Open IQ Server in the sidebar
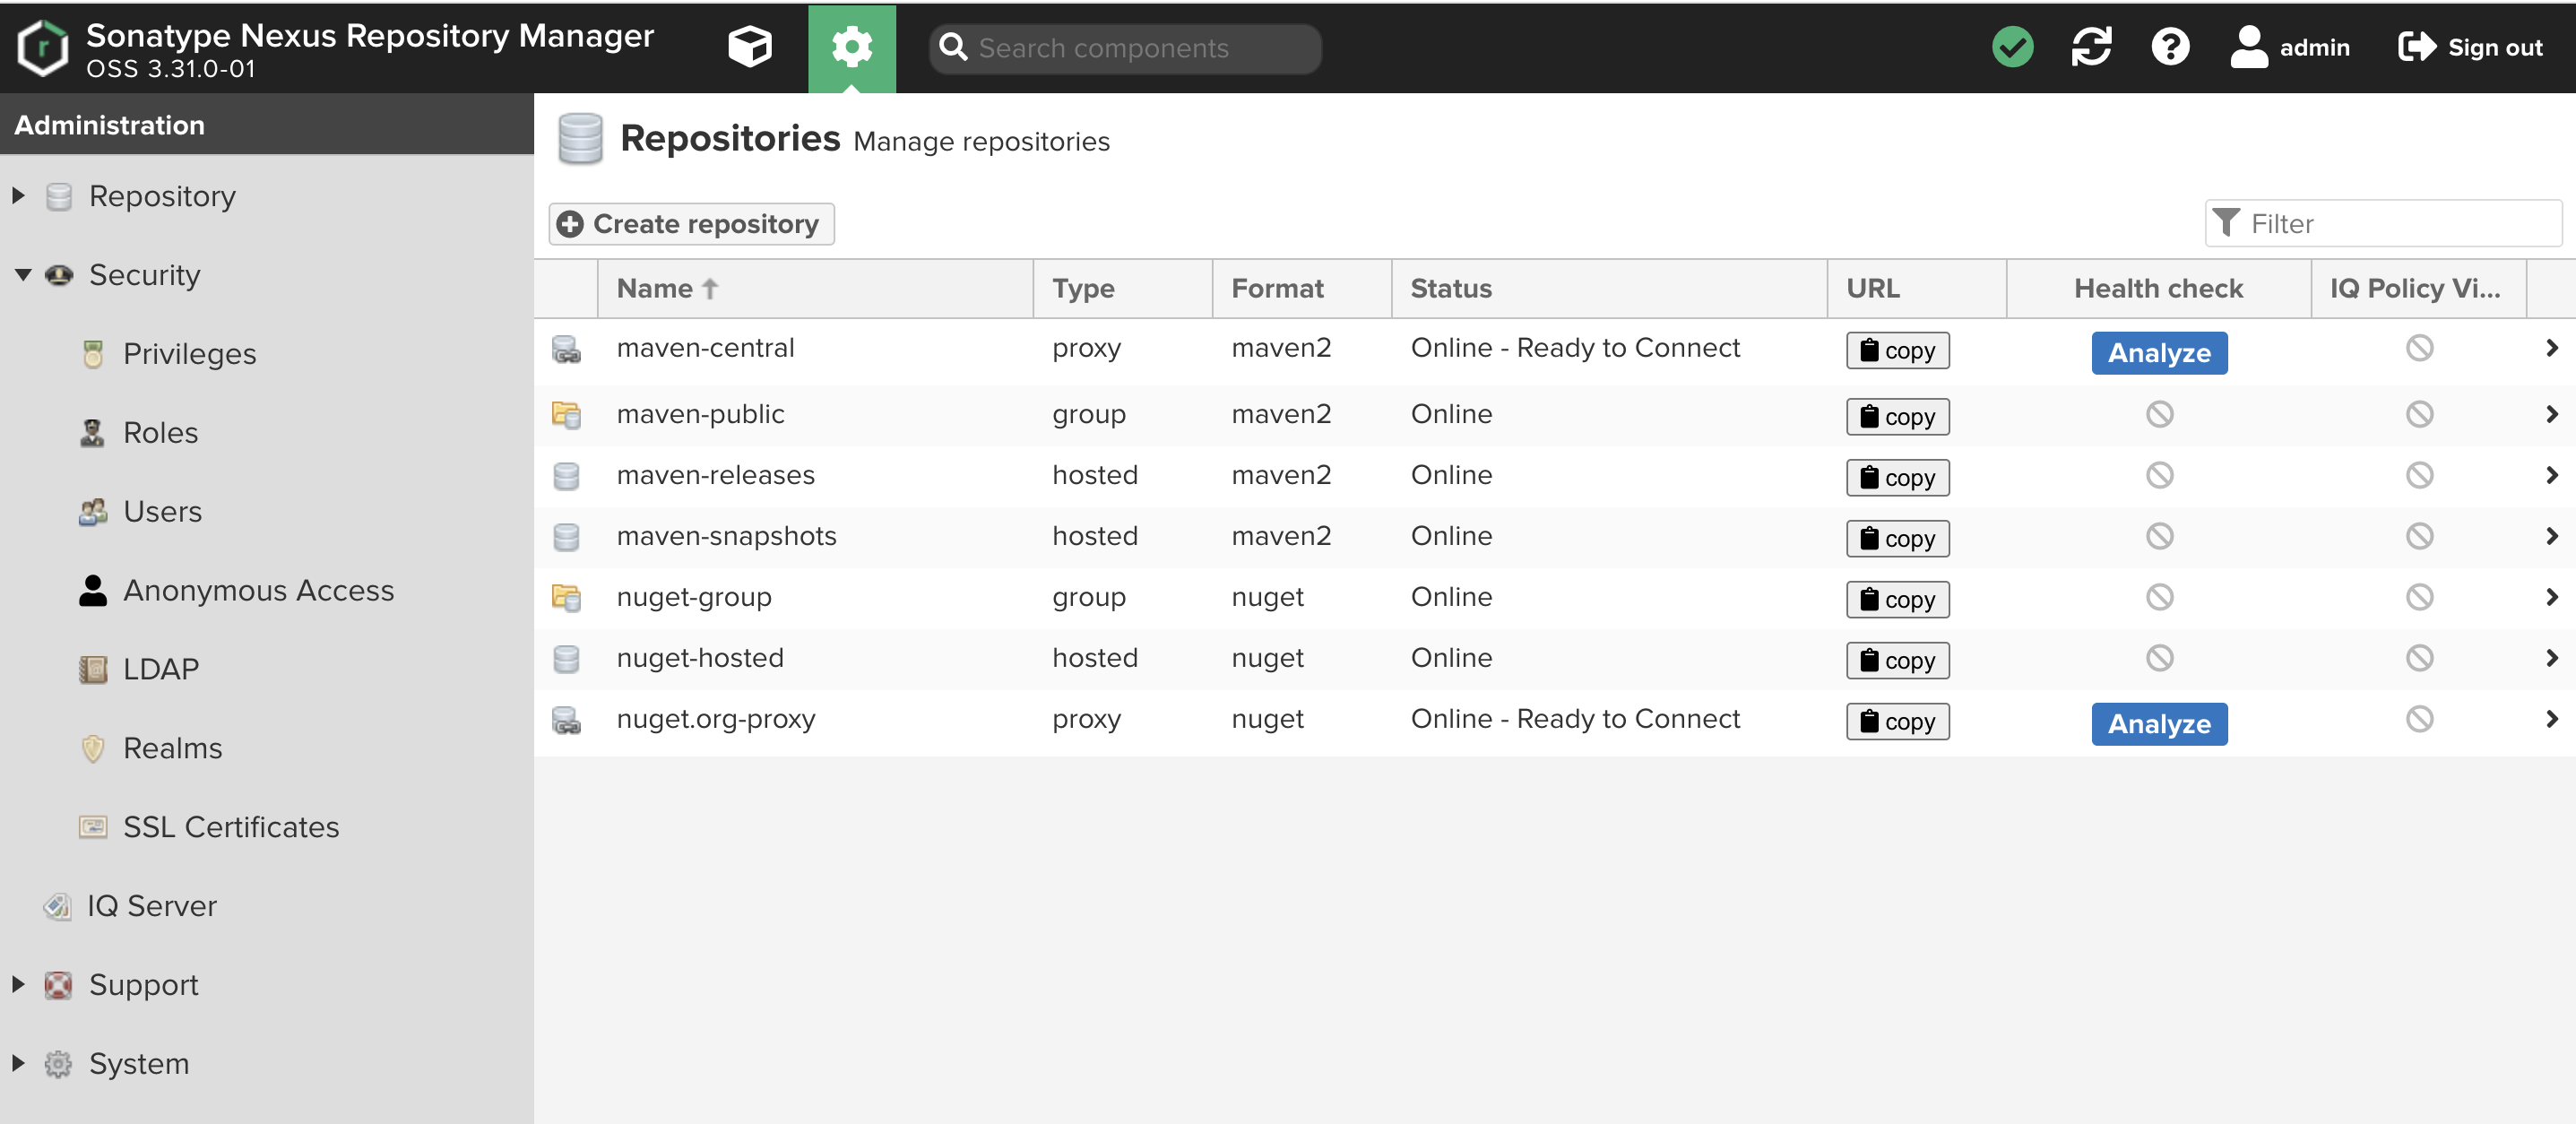 (151, 906)
